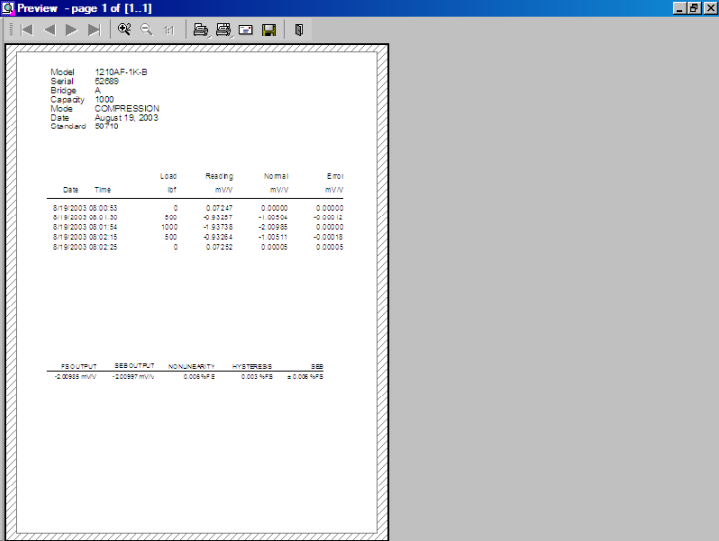719x541 pixels.
Task: Click the NONLINEARITY summary label
Action: [x=191, y=367]
